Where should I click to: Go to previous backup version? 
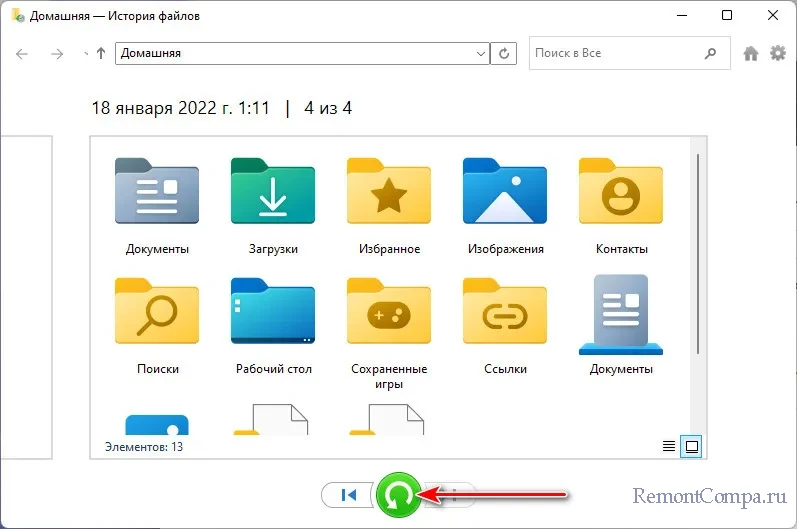pyautogui.click(x=347, y=494)
